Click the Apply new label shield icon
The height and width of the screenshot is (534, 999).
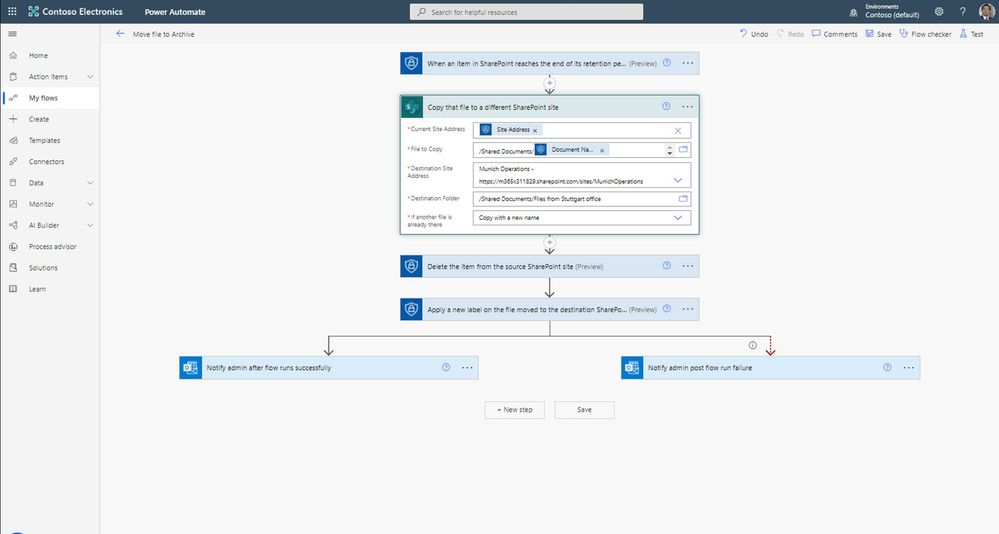412,309
